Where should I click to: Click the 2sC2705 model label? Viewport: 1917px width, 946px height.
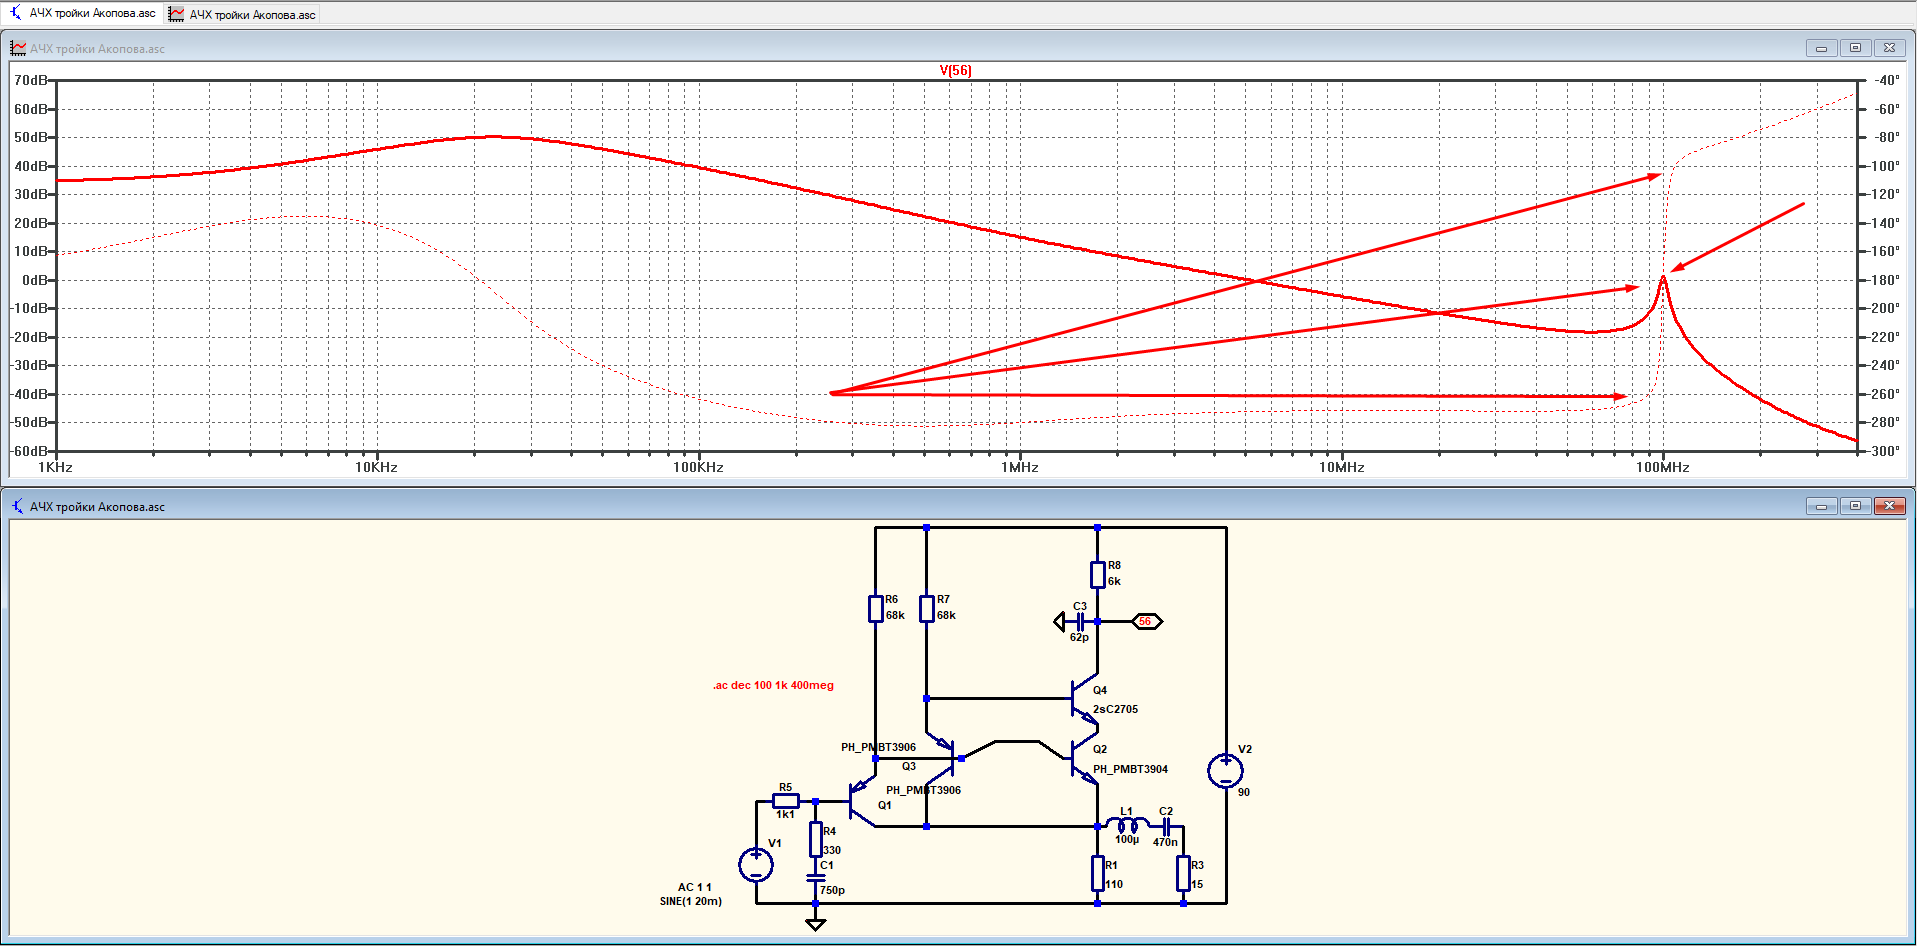[x=1115, y=709]
